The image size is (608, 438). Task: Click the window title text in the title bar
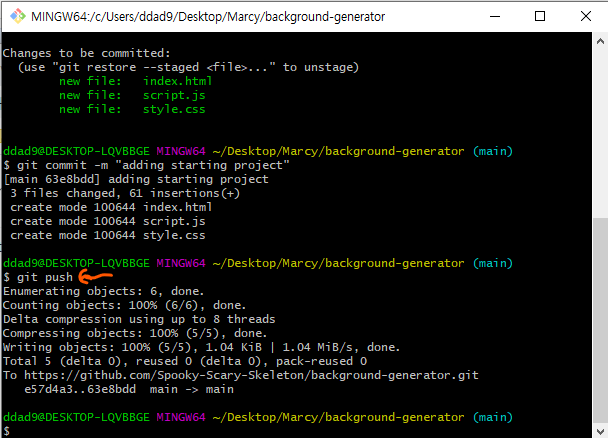(208, 17)
